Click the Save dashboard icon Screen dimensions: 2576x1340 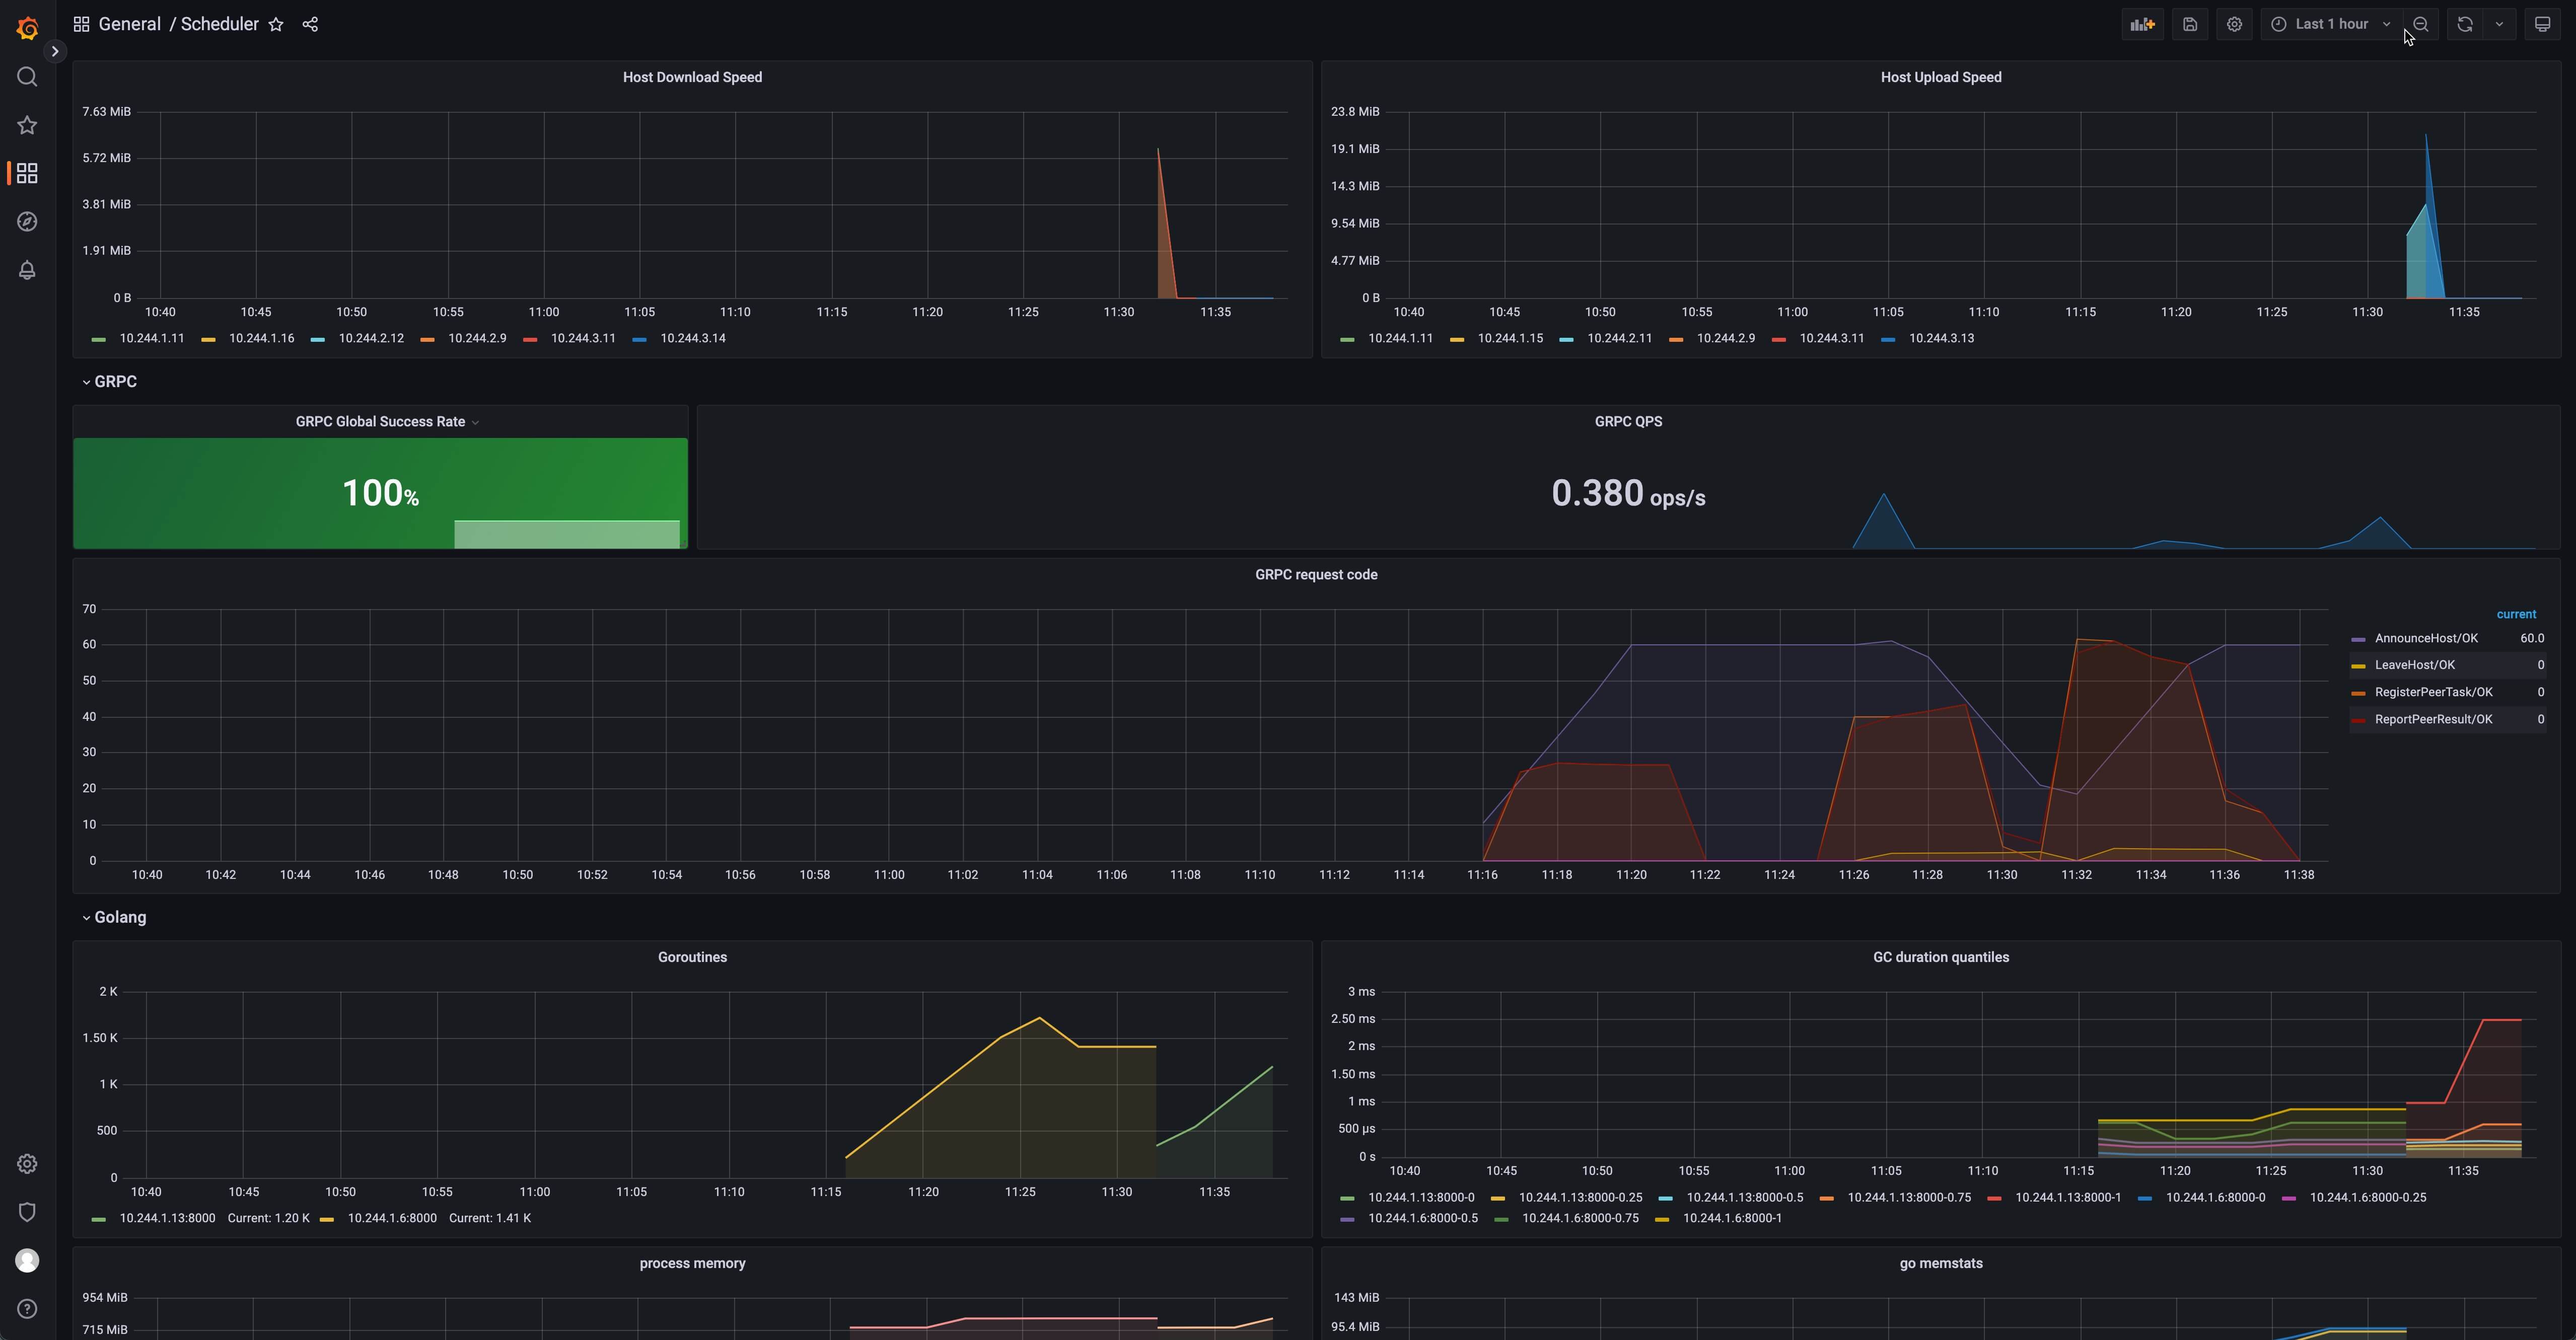point(2190,24)
